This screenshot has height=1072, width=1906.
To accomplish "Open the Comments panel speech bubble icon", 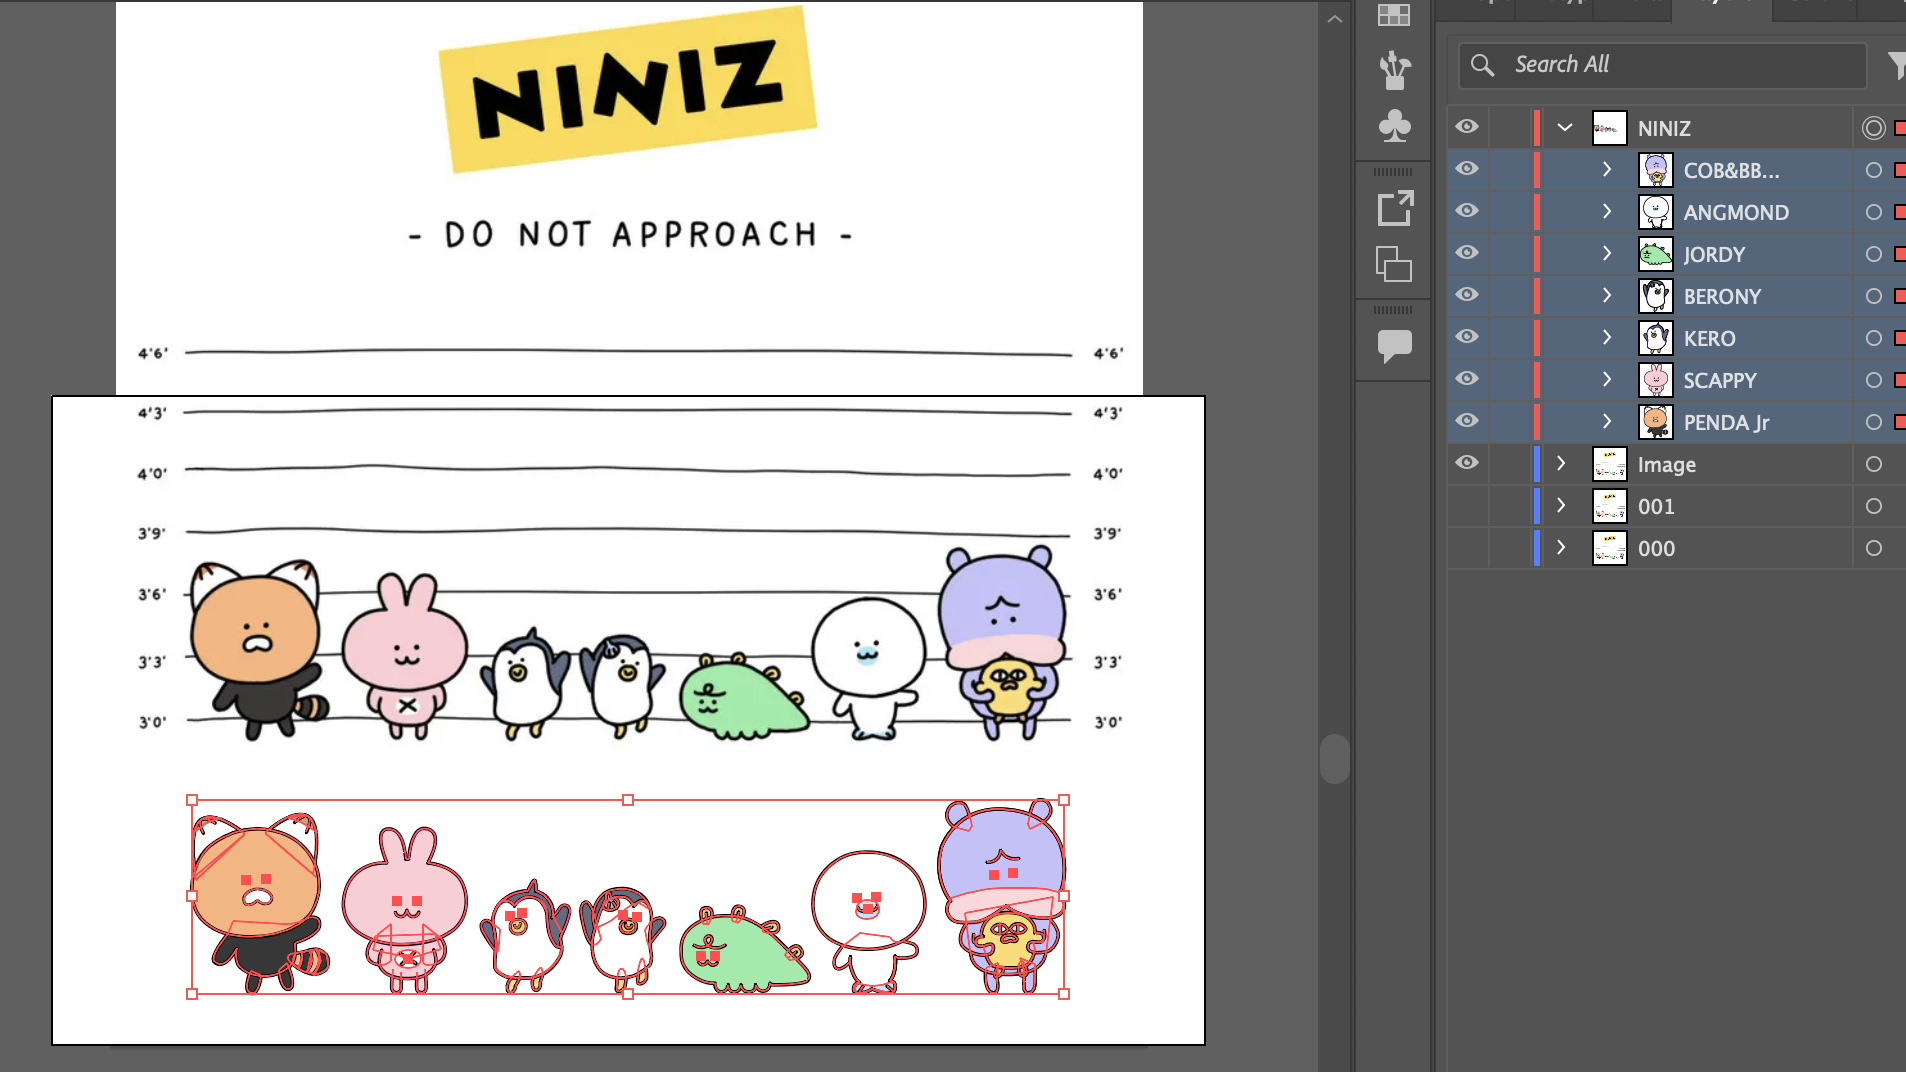I will click(x=1394, y=346).
